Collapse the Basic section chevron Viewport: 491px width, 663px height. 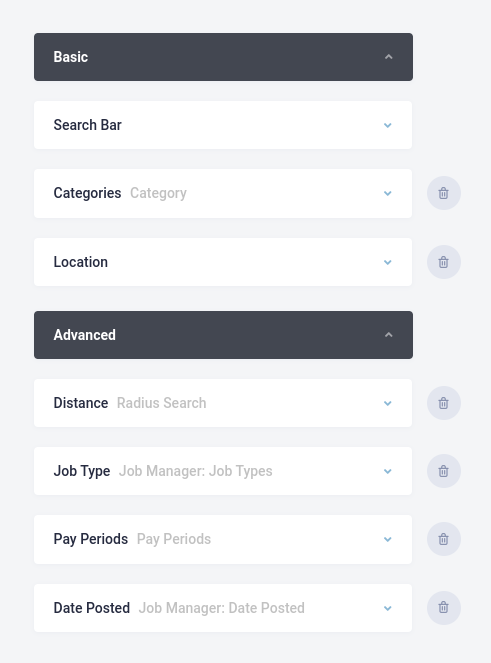click(389, 57)
